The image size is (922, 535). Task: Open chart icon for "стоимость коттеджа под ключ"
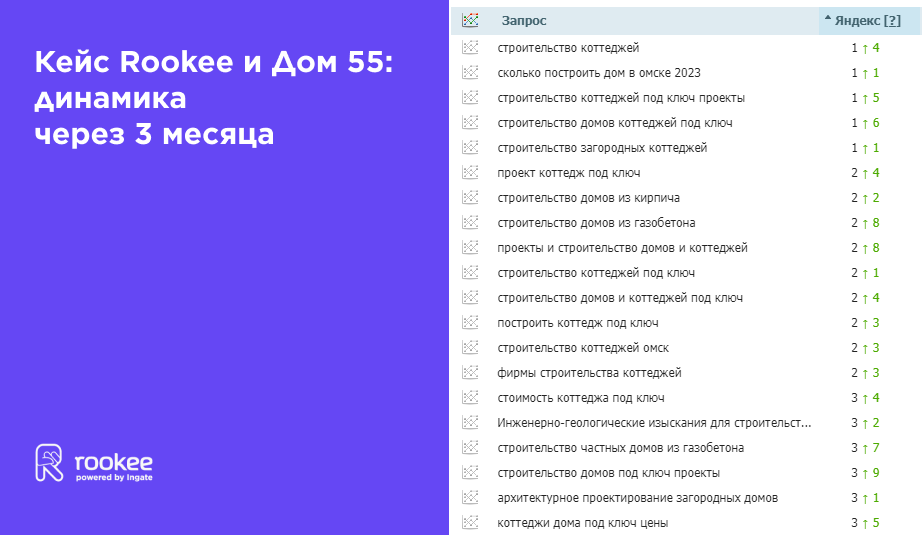(x=470, y=397)
